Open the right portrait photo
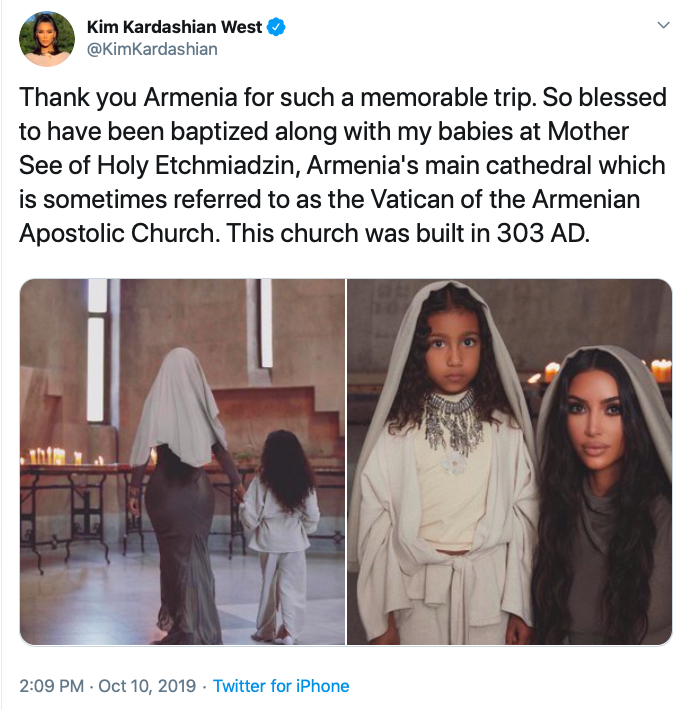The width and height of the screenshot is (690, 710). [509, 462]
